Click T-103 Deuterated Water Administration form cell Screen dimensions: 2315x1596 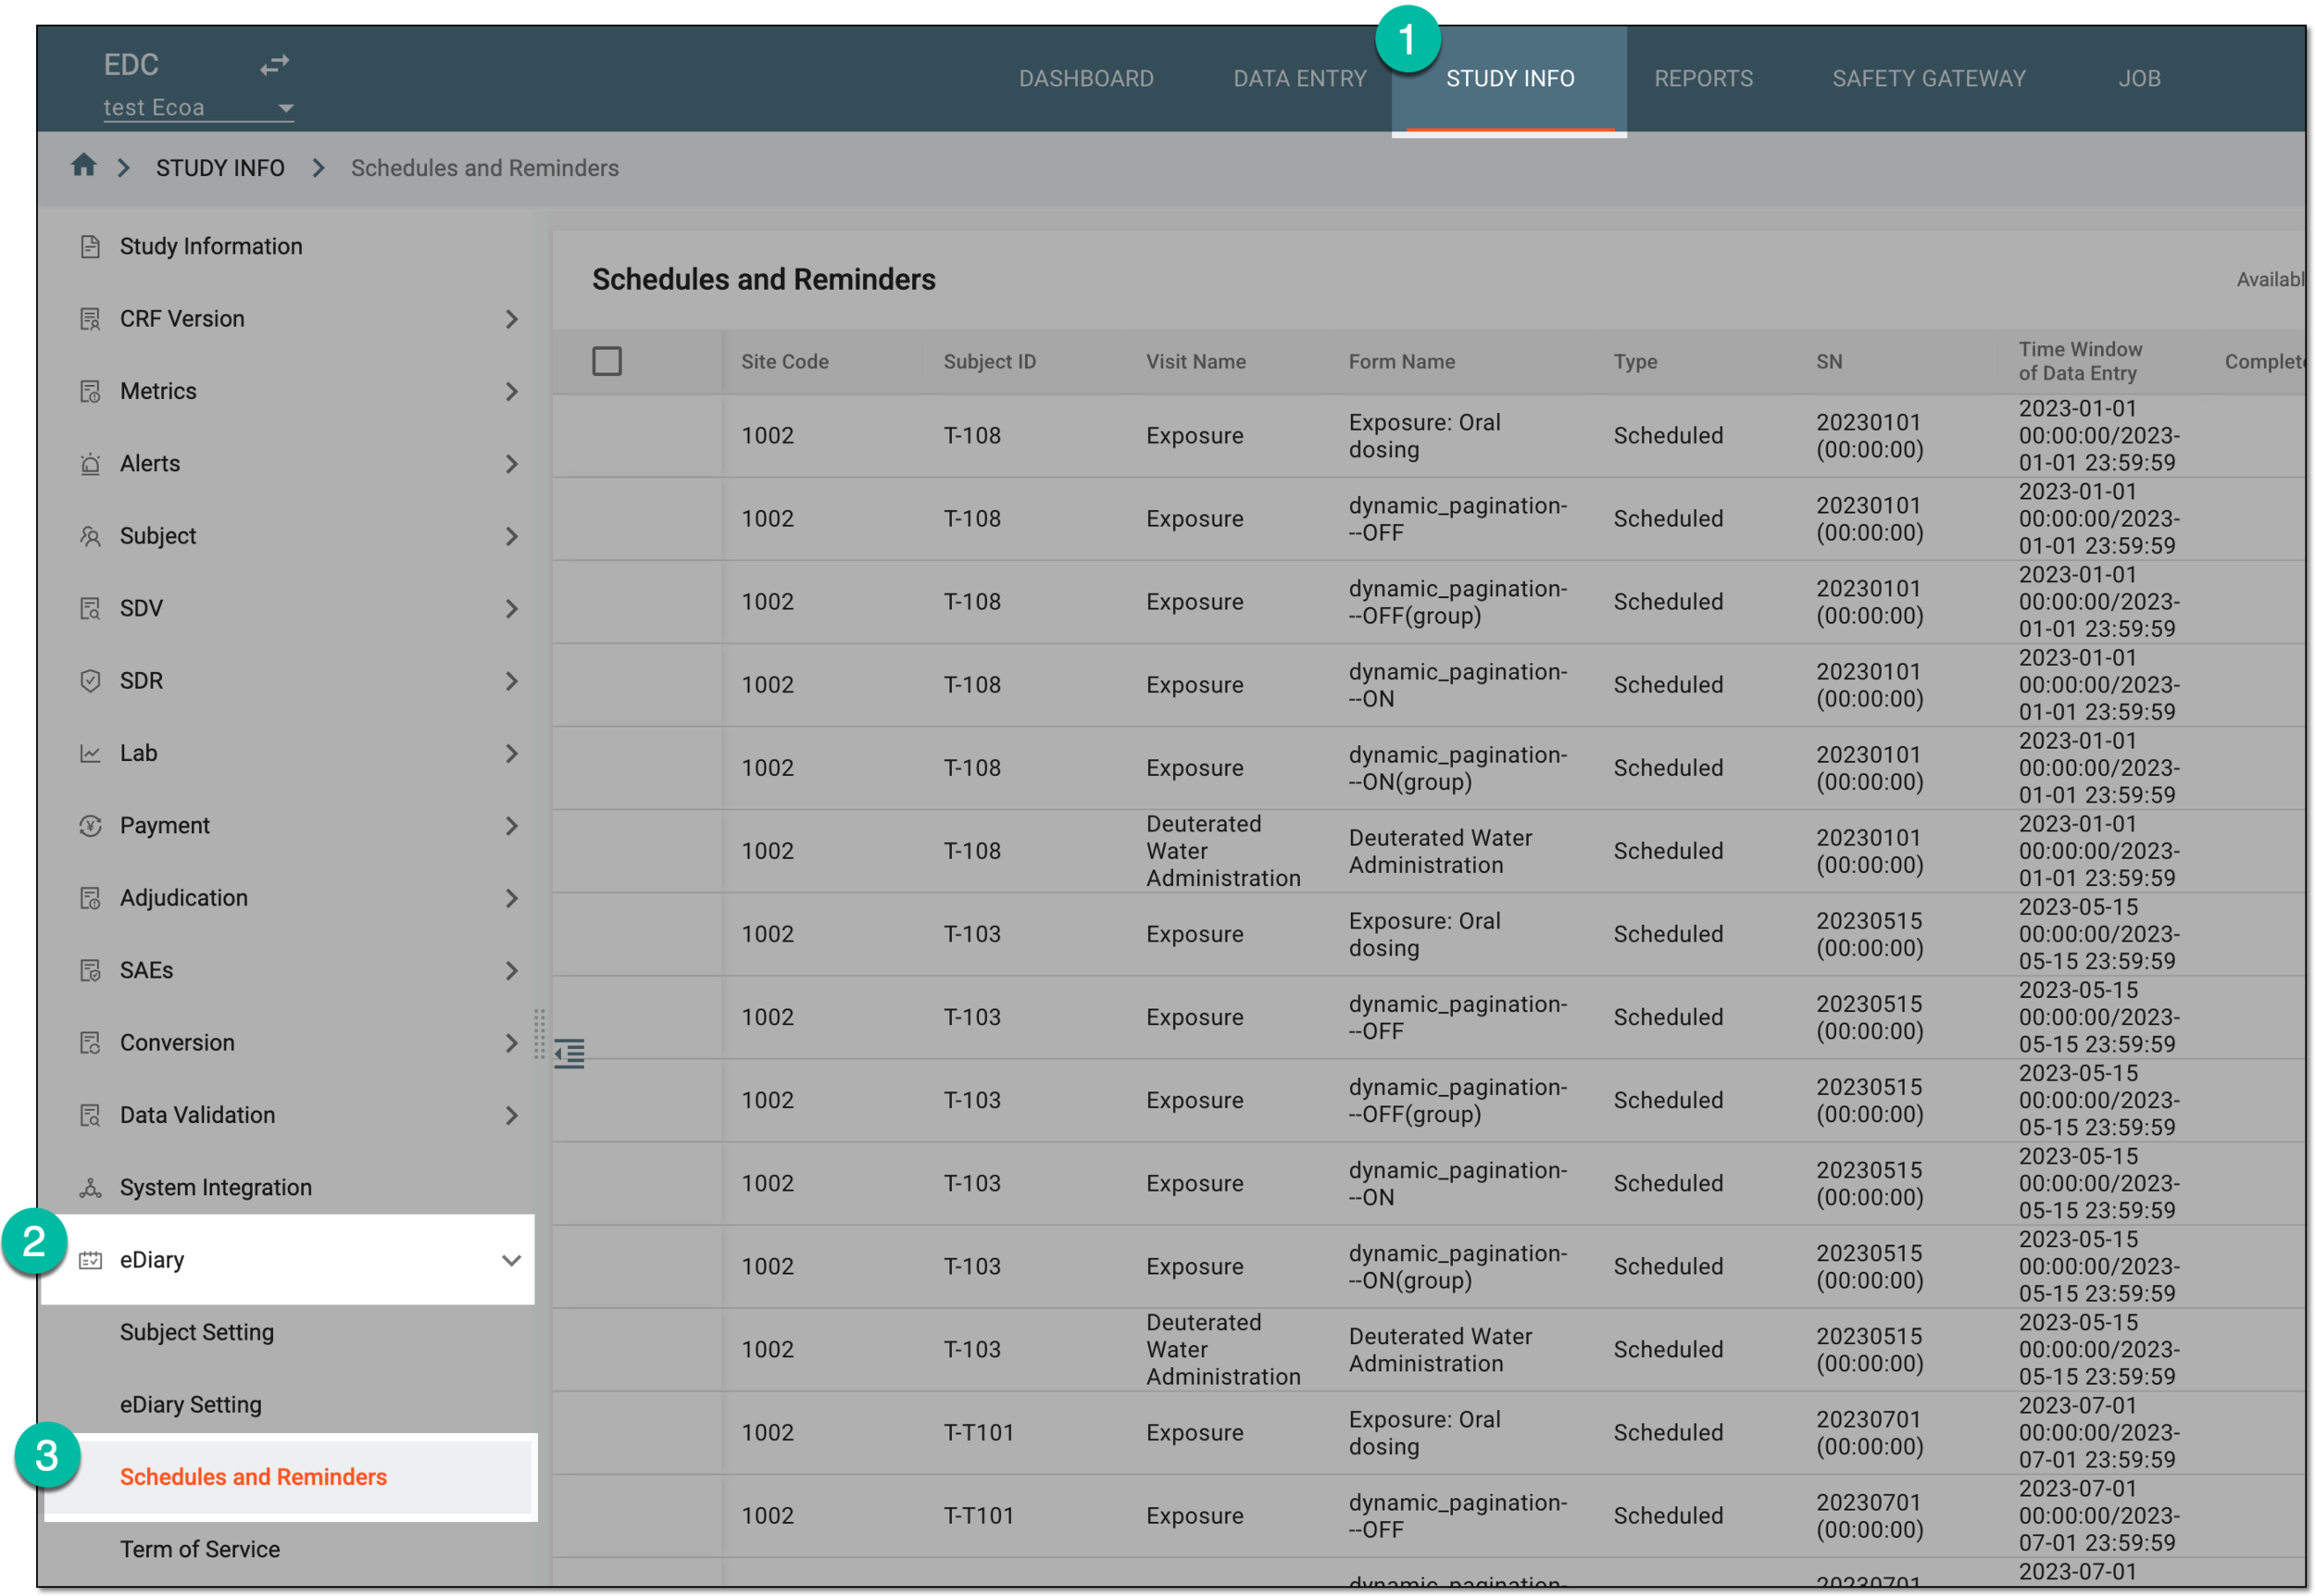[1440, 1350]
